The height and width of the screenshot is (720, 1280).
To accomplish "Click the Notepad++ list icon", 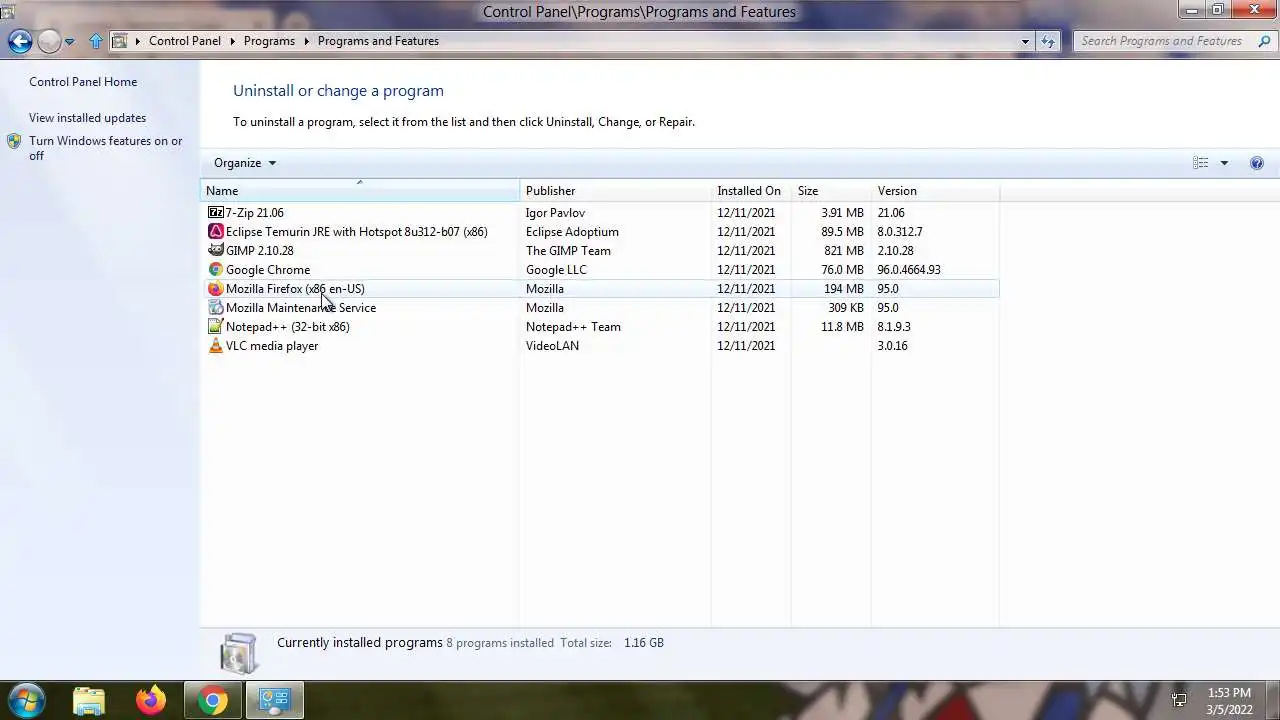I will click(x=215, y=326).
